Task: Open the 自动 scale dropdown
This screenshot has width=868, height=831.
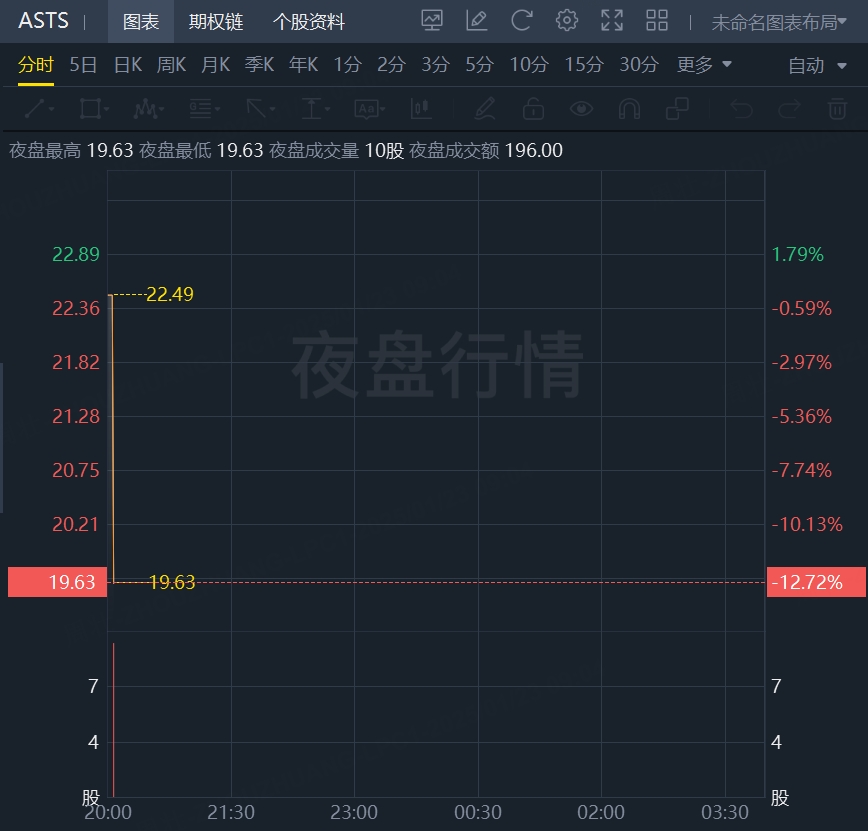Action: 817,65
